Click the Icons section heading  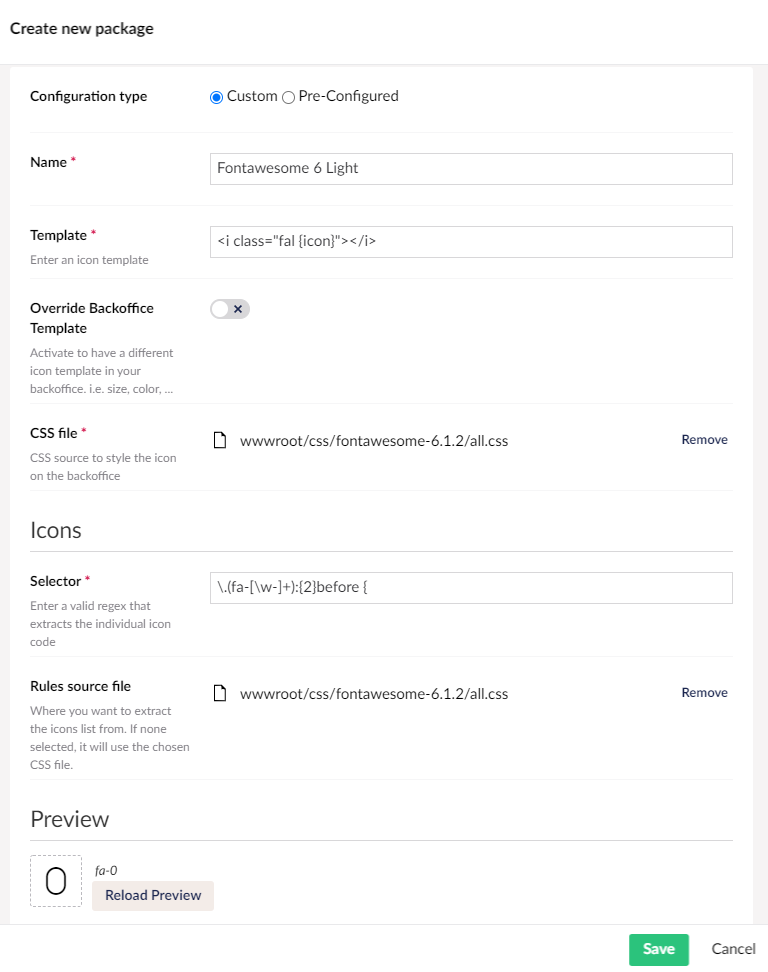pos(56,530)
